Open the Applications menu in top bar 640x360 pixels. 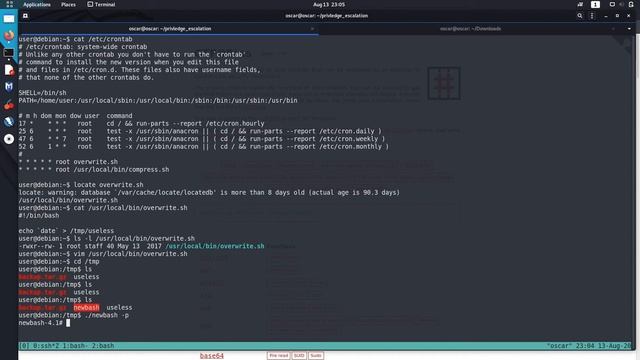pyautogui.click(x=36, y=4)
